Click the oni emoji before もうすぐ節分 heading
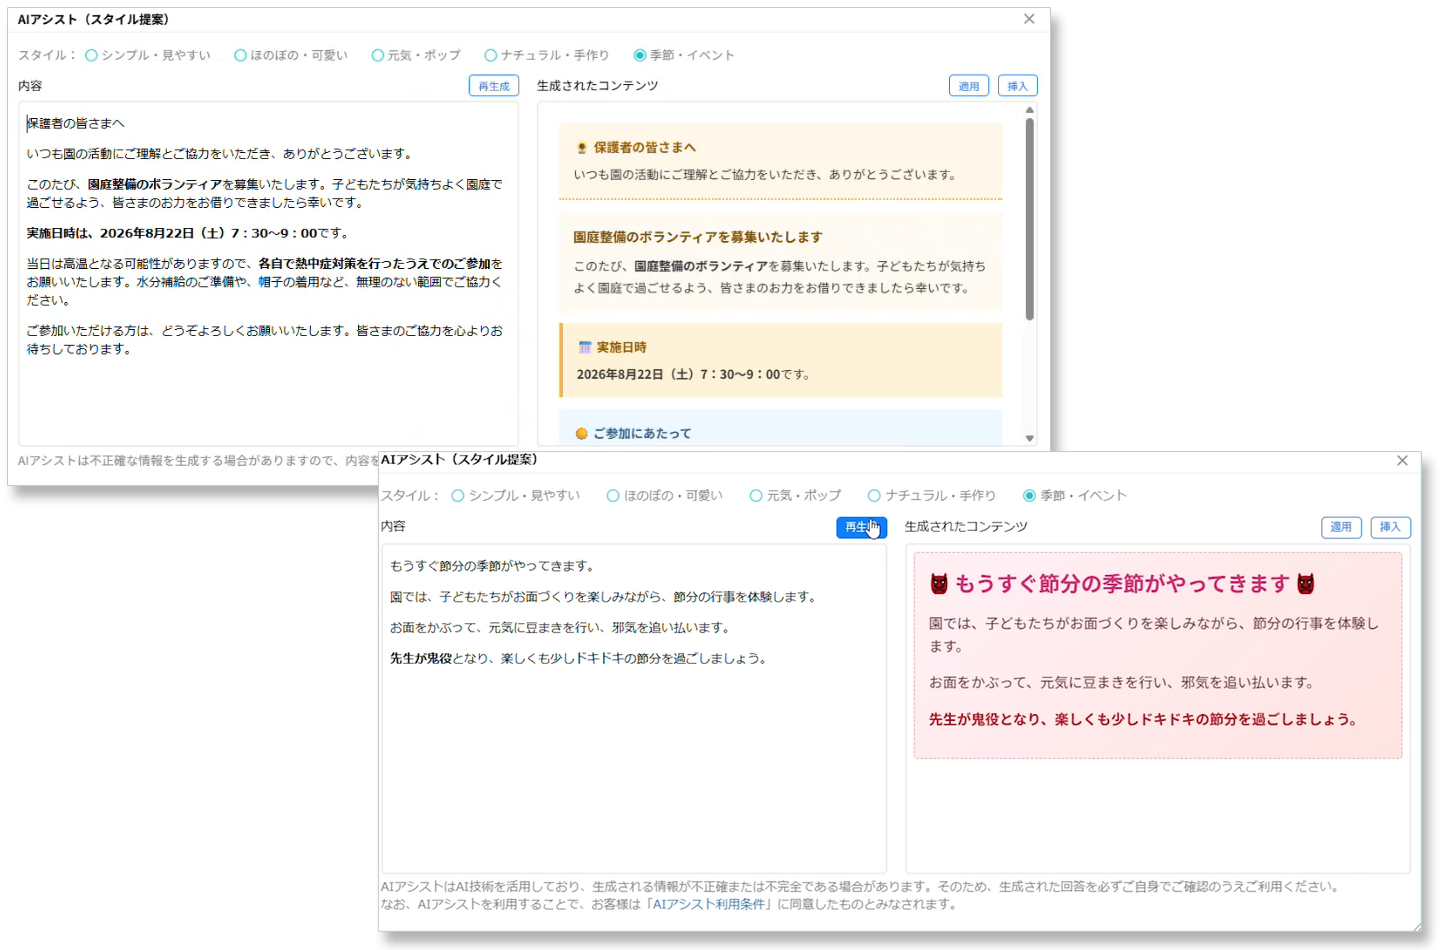 click(939, 584)
